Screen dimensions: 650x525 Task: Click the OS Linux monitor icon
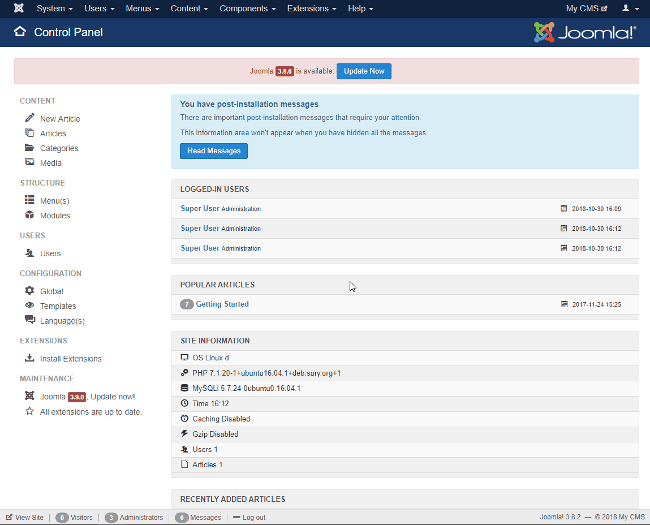tap(184, 357)
